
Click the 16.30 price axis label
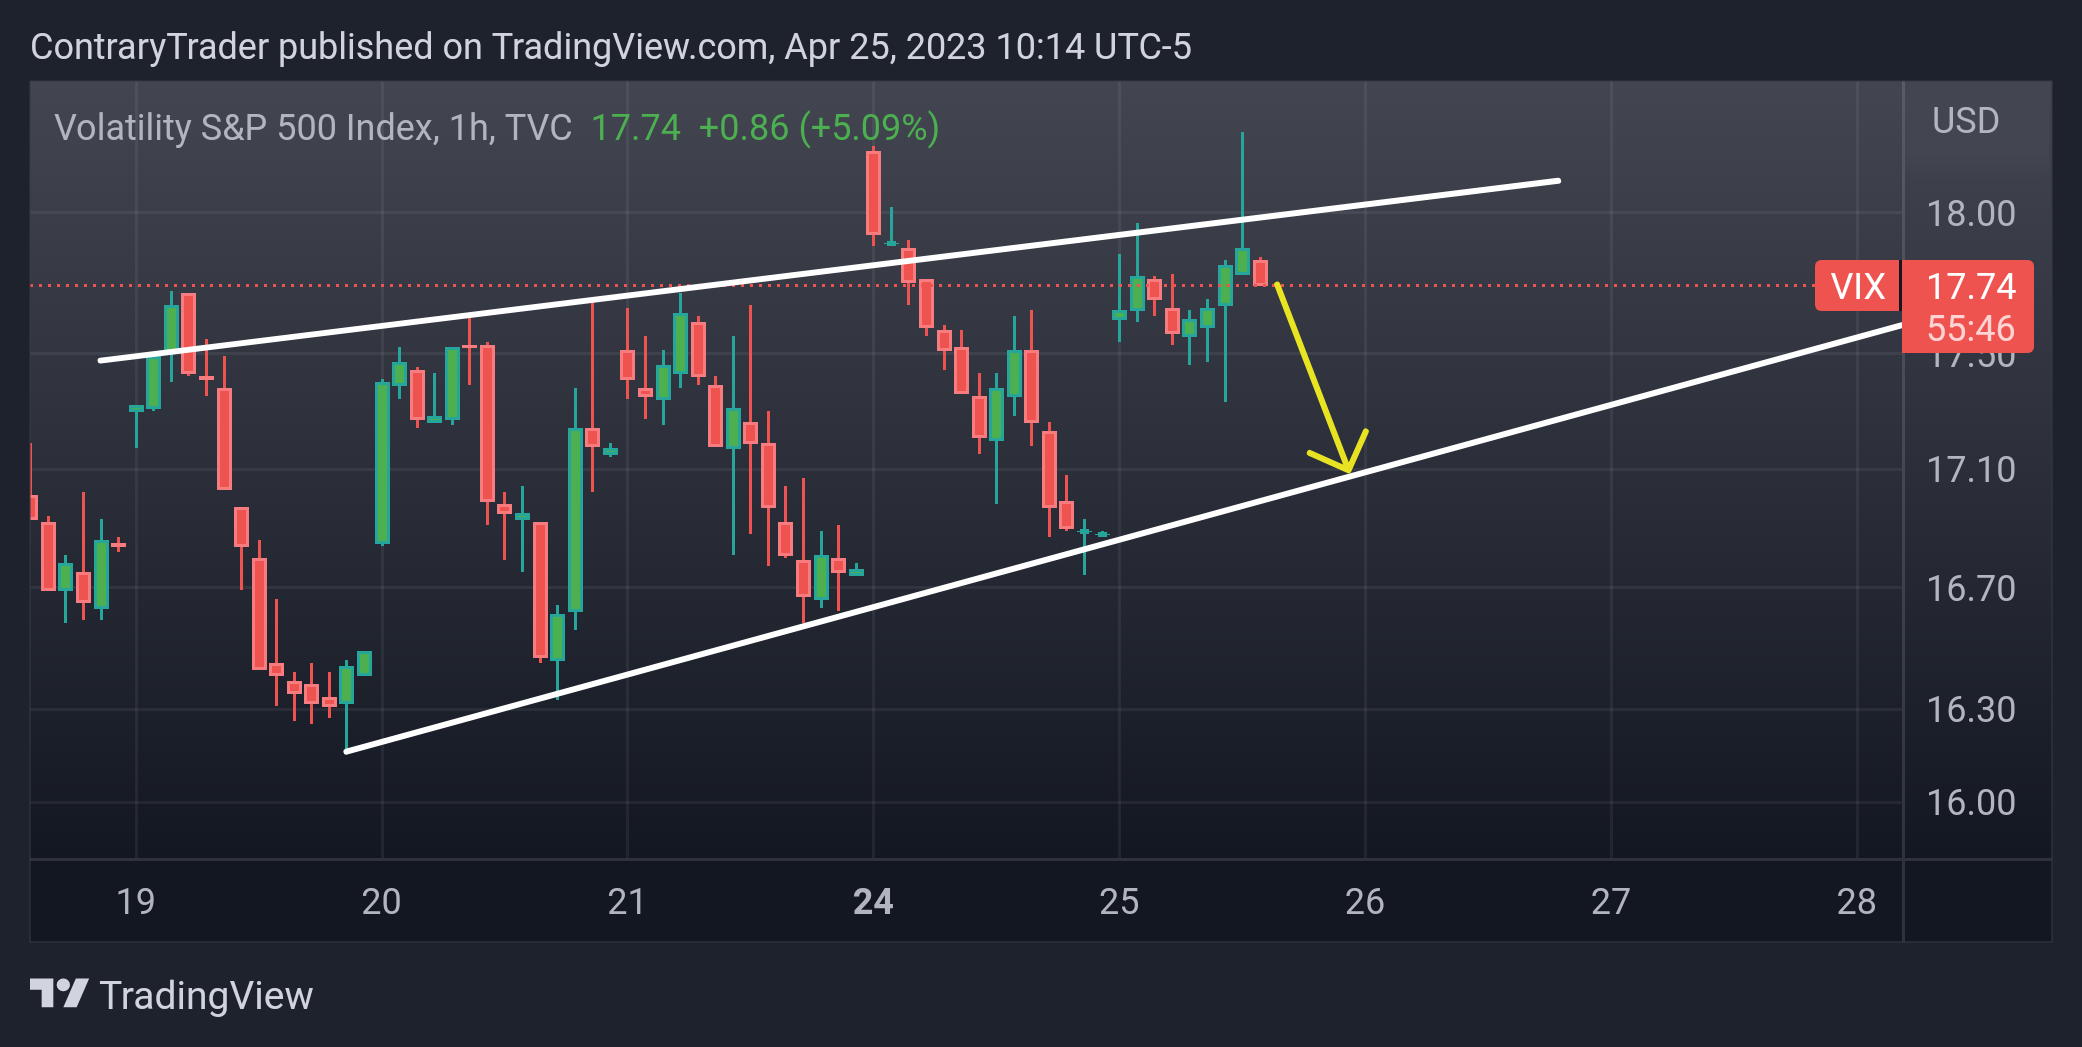click(1970, 709)
